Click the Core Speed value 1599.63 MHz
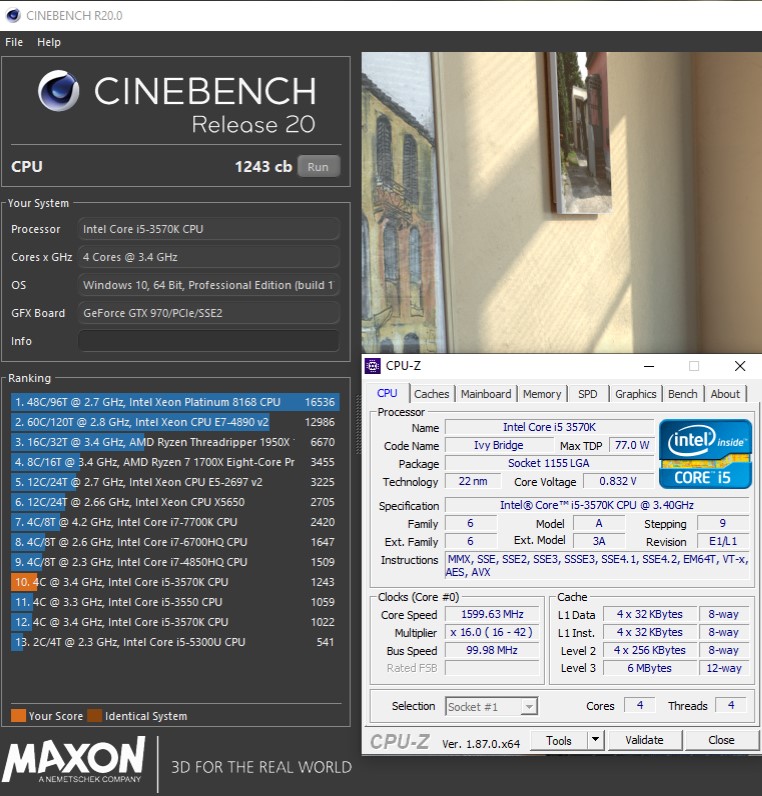 point(492,614)
